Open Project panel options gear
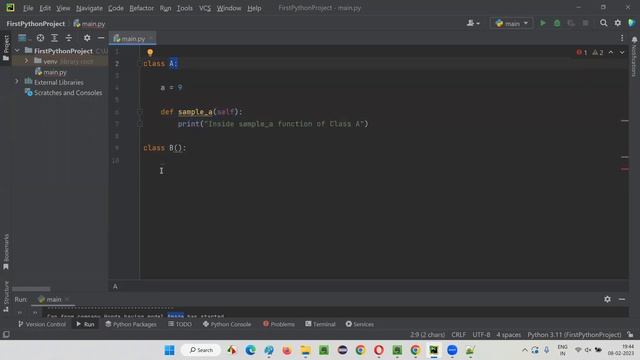Screen dimensions: 640x360 tap(87, 38)
